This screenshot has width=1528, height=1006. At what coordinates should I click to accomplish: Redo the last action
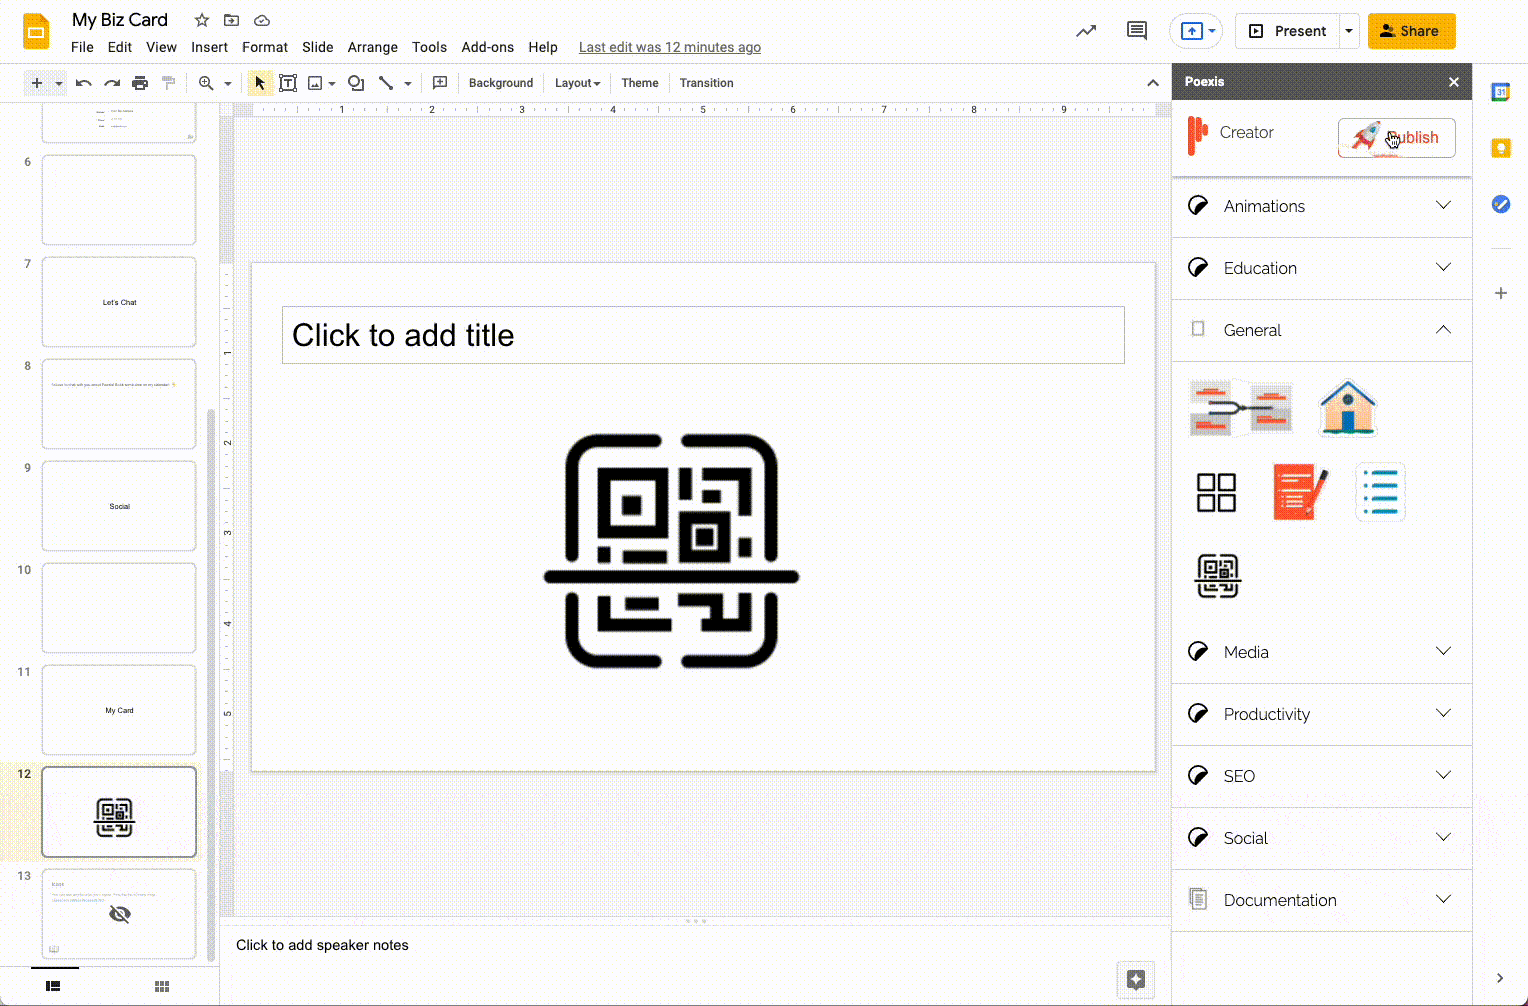coord(112,83)
